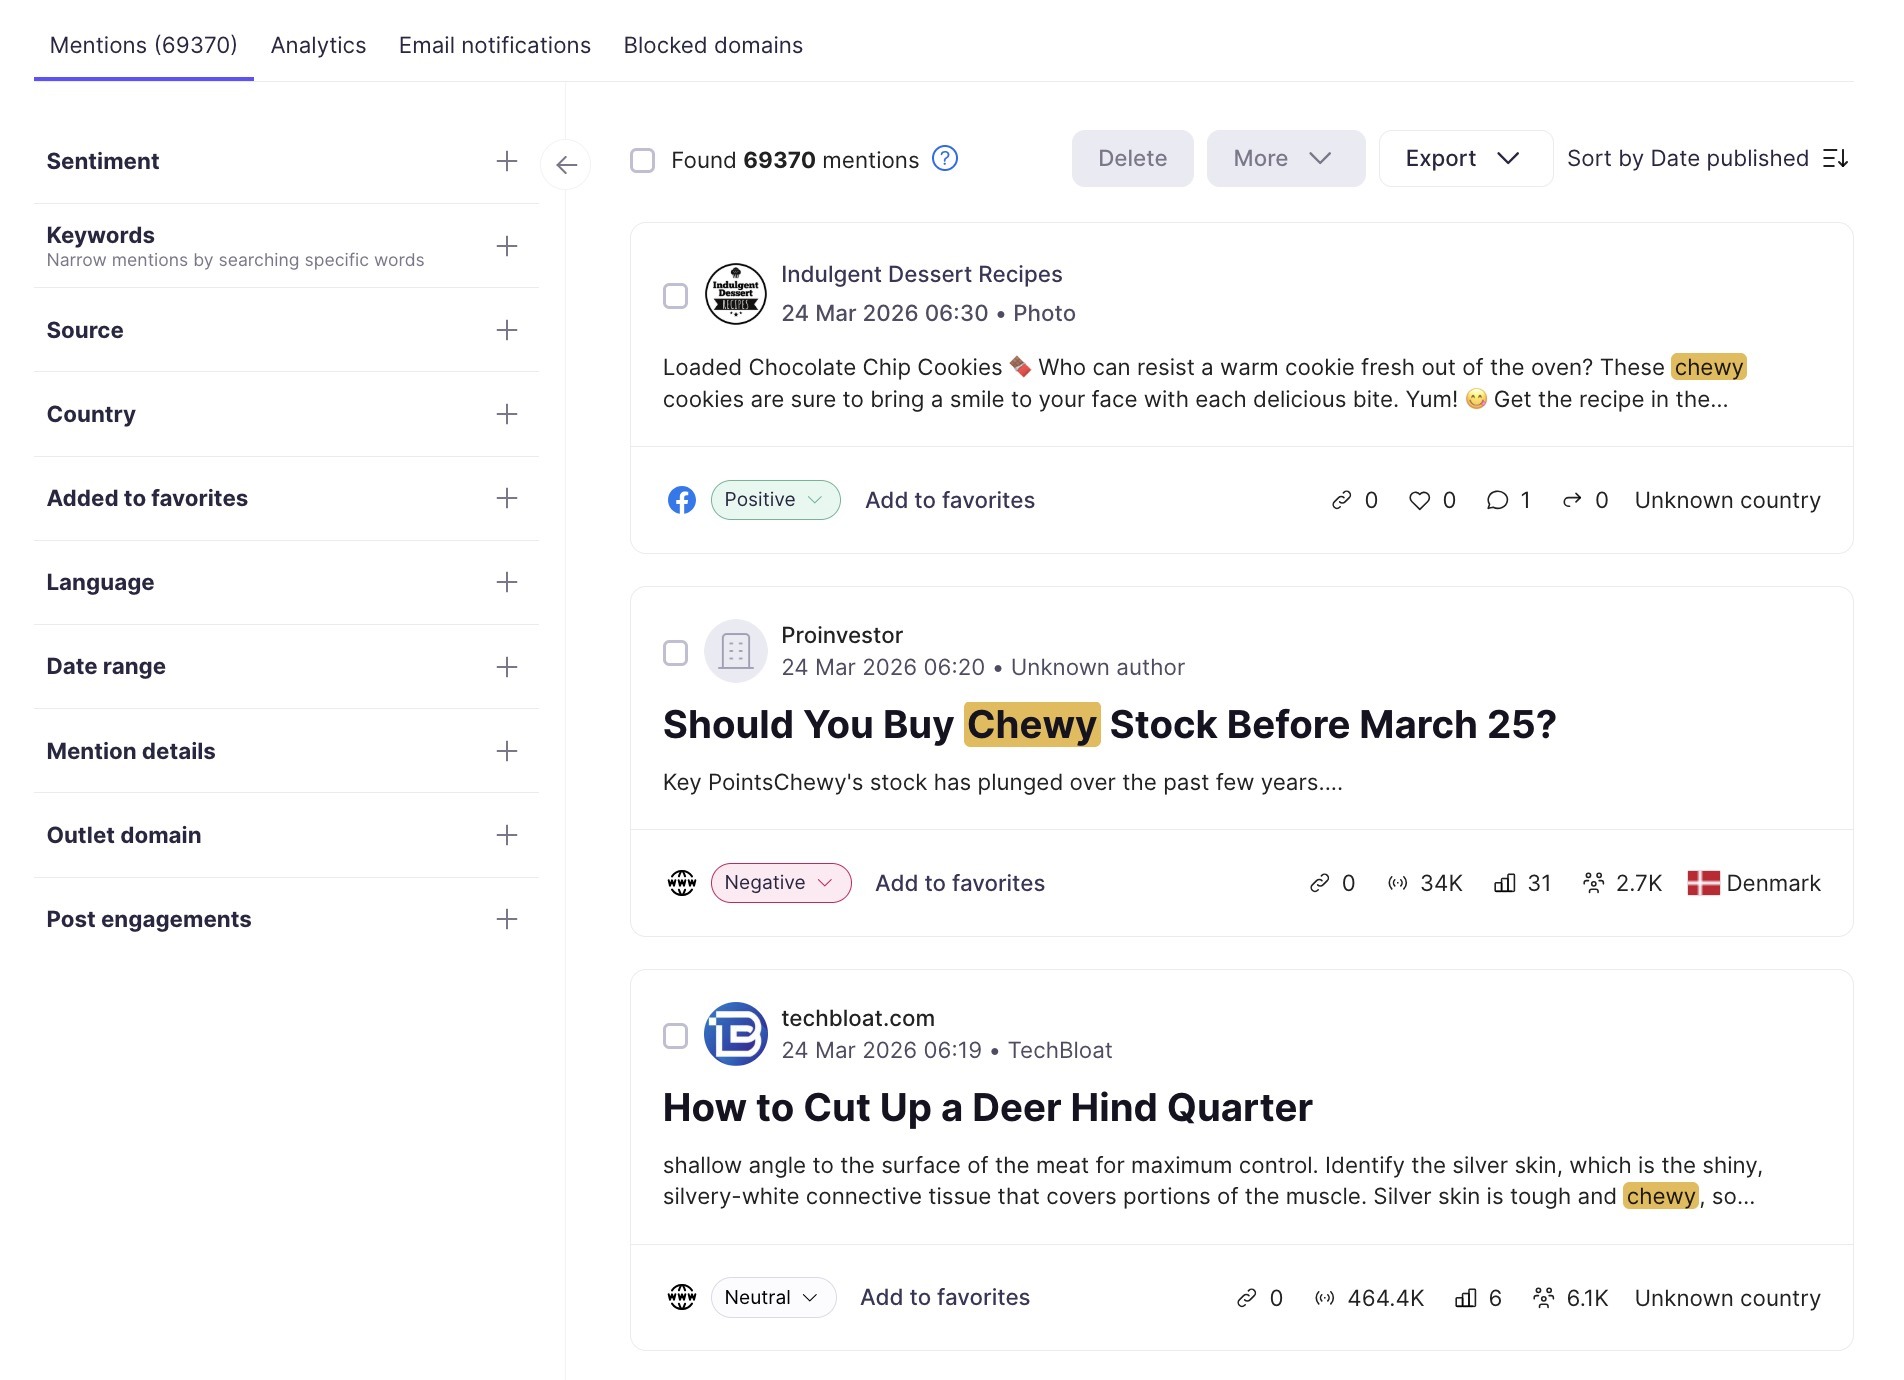
Task: Open the Negative sentiment dropdown on the Chewy article
Action: 780,882
